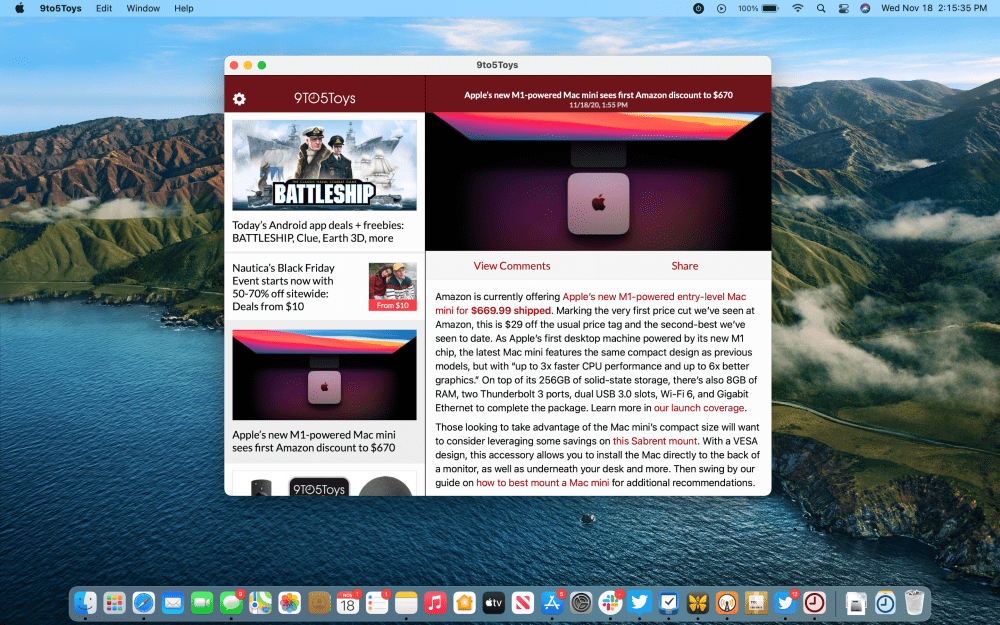Open Home app from the Dock
The width and height of the screenshot is (1000, 625).
pos(464,602)
